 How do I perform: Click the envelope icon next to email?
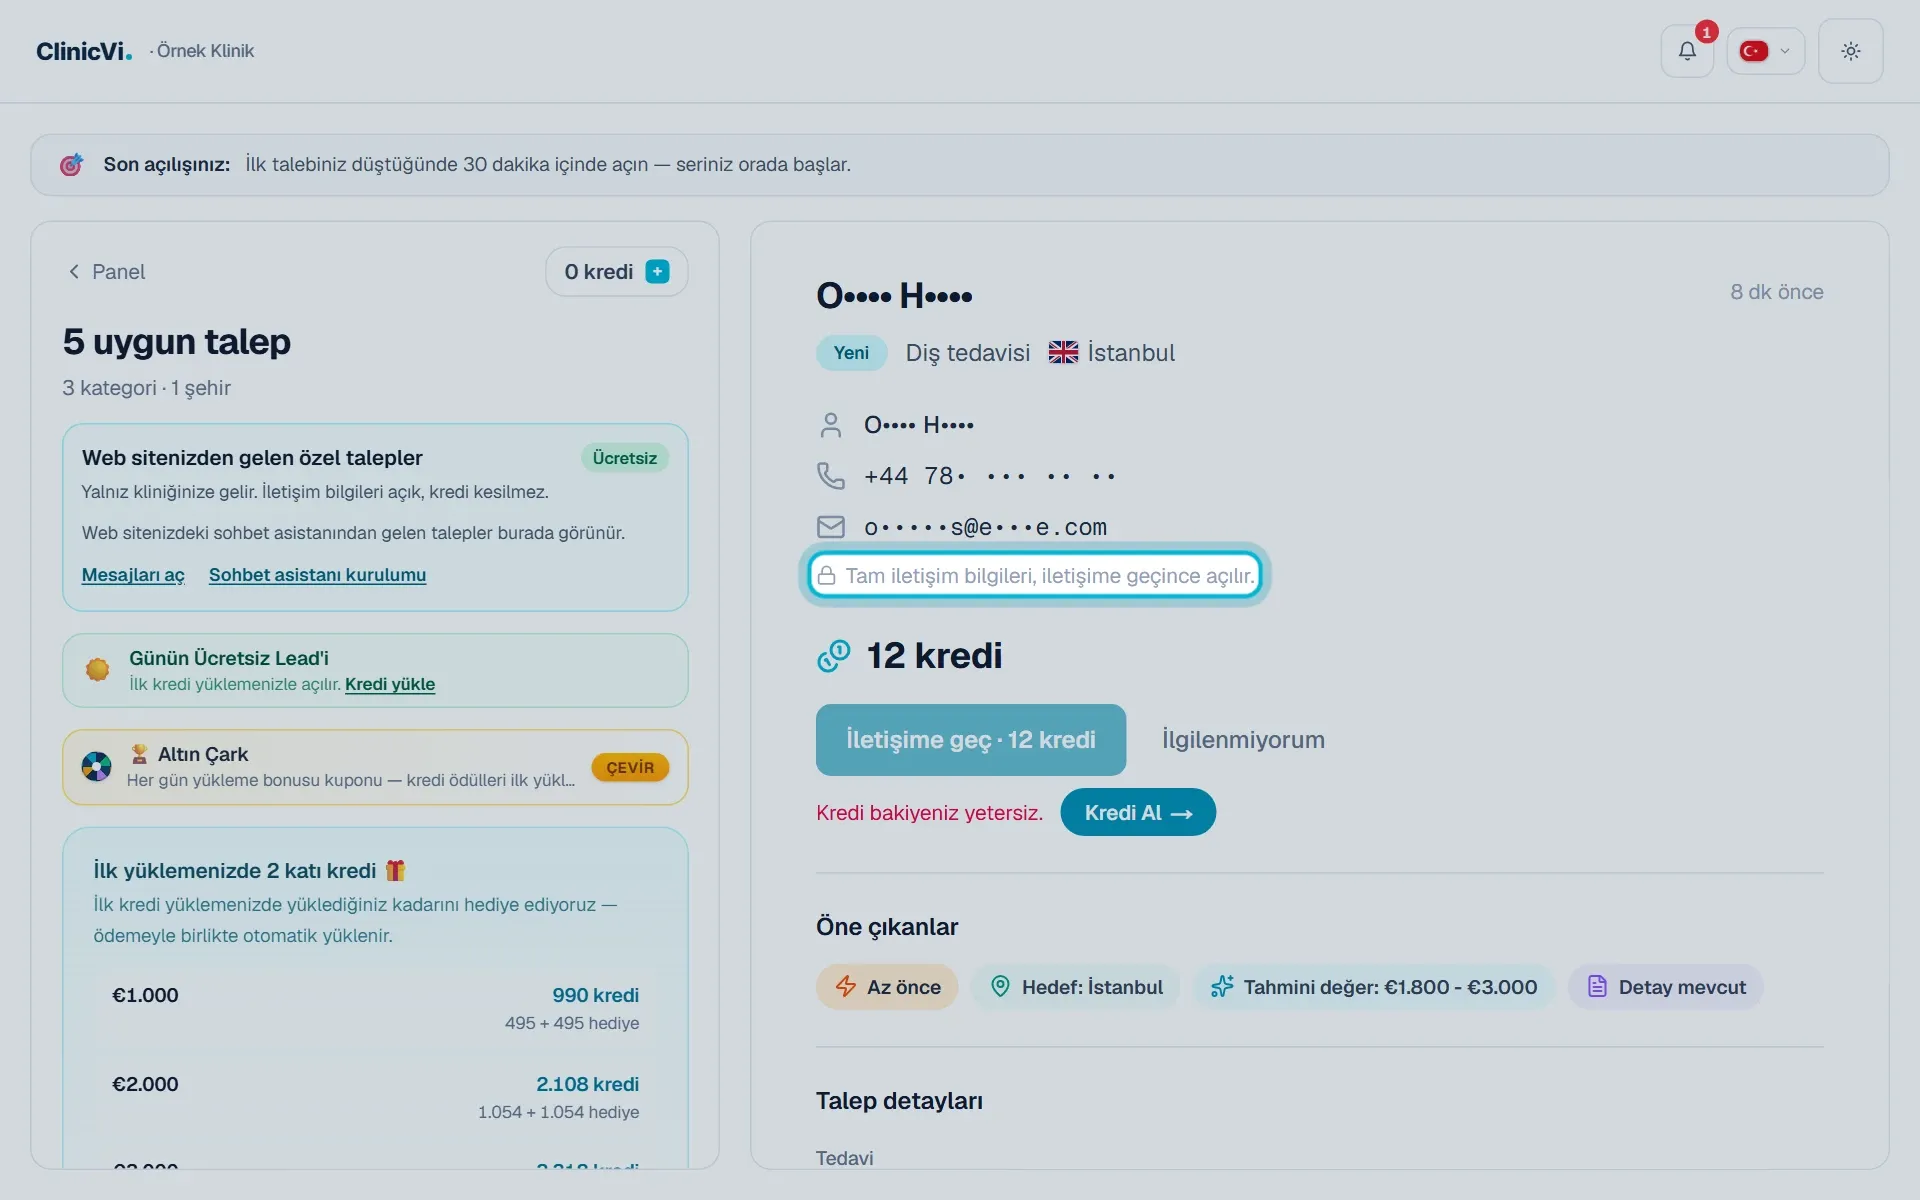point(830,527)
